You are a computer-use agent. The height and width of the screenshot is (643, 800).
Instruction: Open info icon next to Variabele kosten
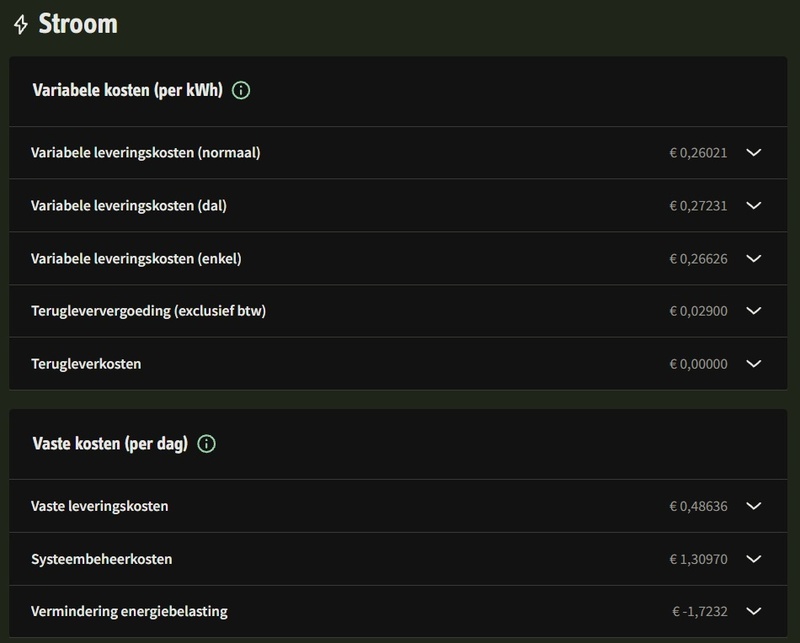(x=241, y=90)
